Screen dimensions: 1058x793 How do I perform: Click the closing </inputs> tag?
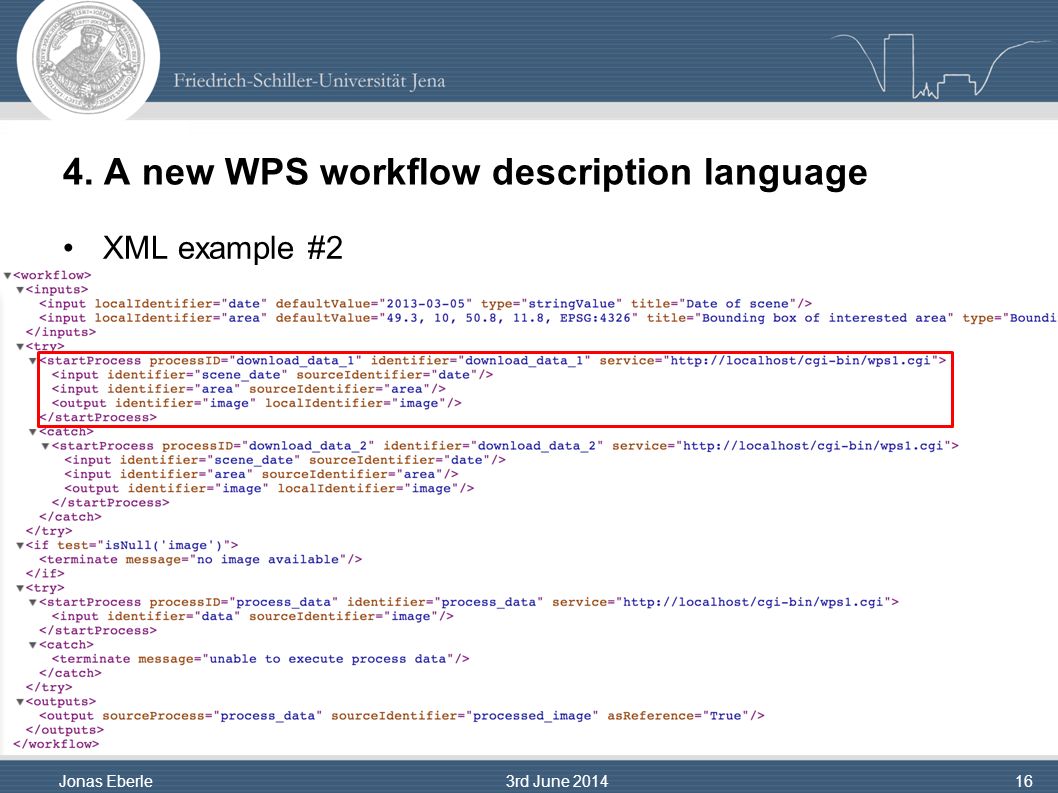point(61,332)
